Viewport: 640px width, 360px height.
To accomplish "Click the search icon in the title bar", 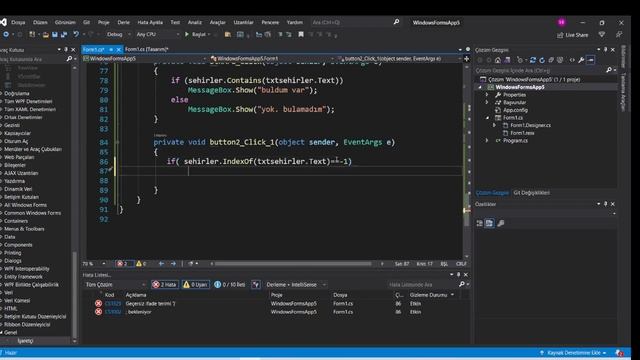I will [x=396, y=22].
